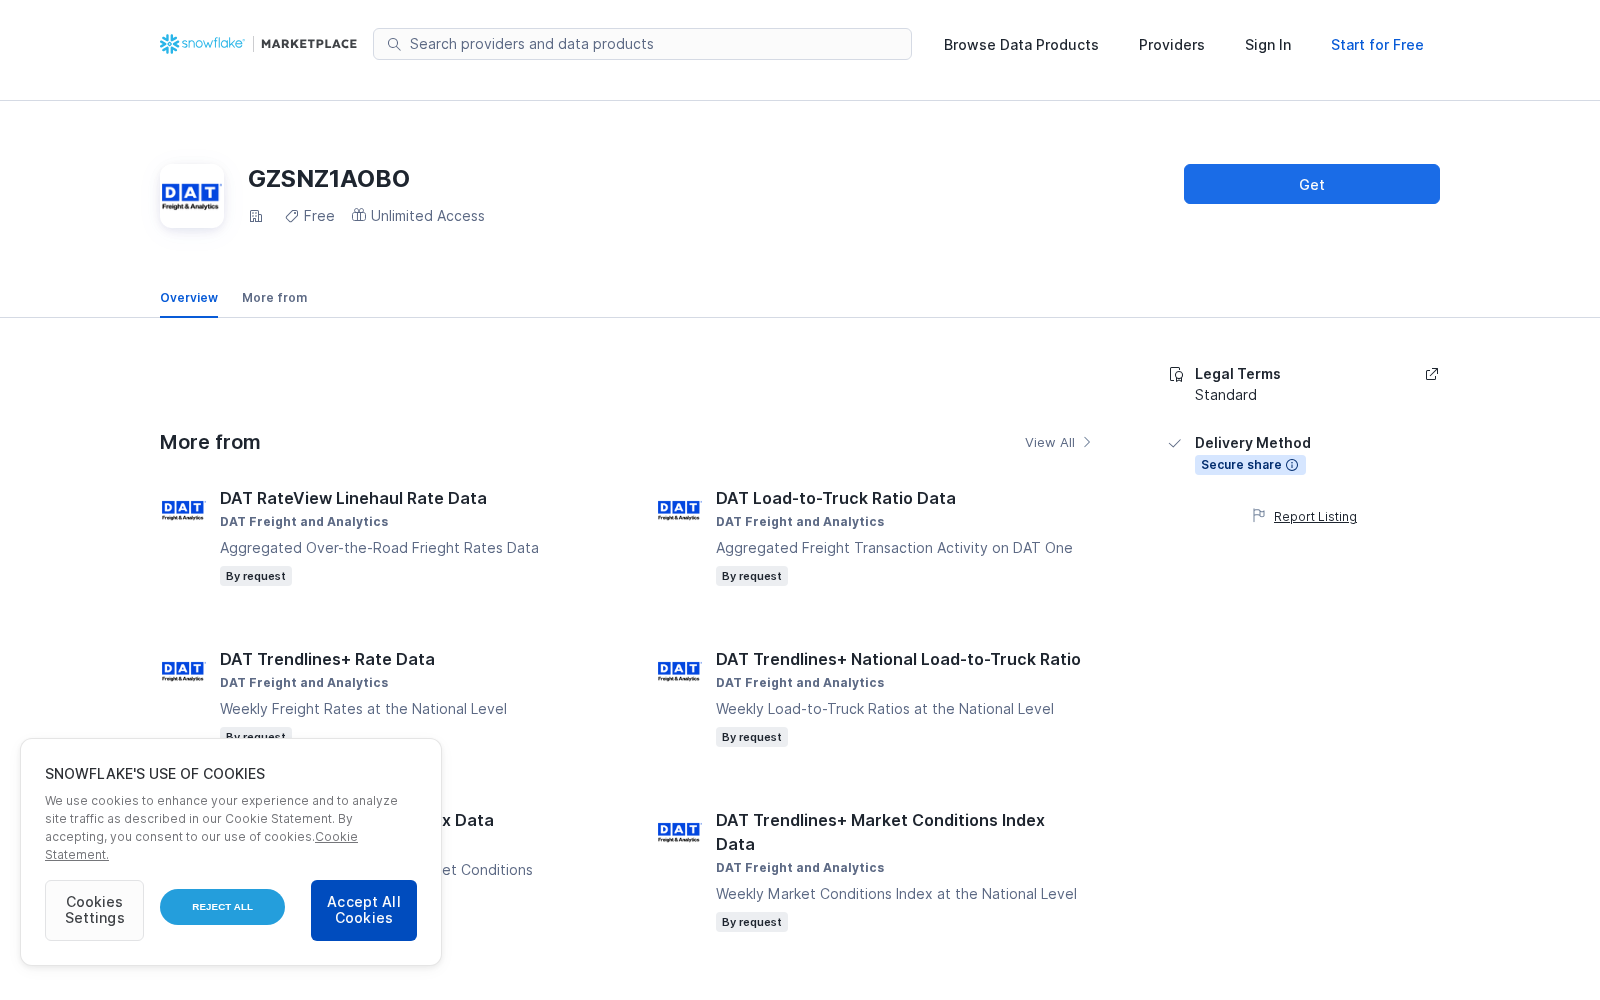Click the SNOWFLAKE'S USE OF COOKIES heading
Viewport: 1600px width, 1000px height.
[155, 774]
